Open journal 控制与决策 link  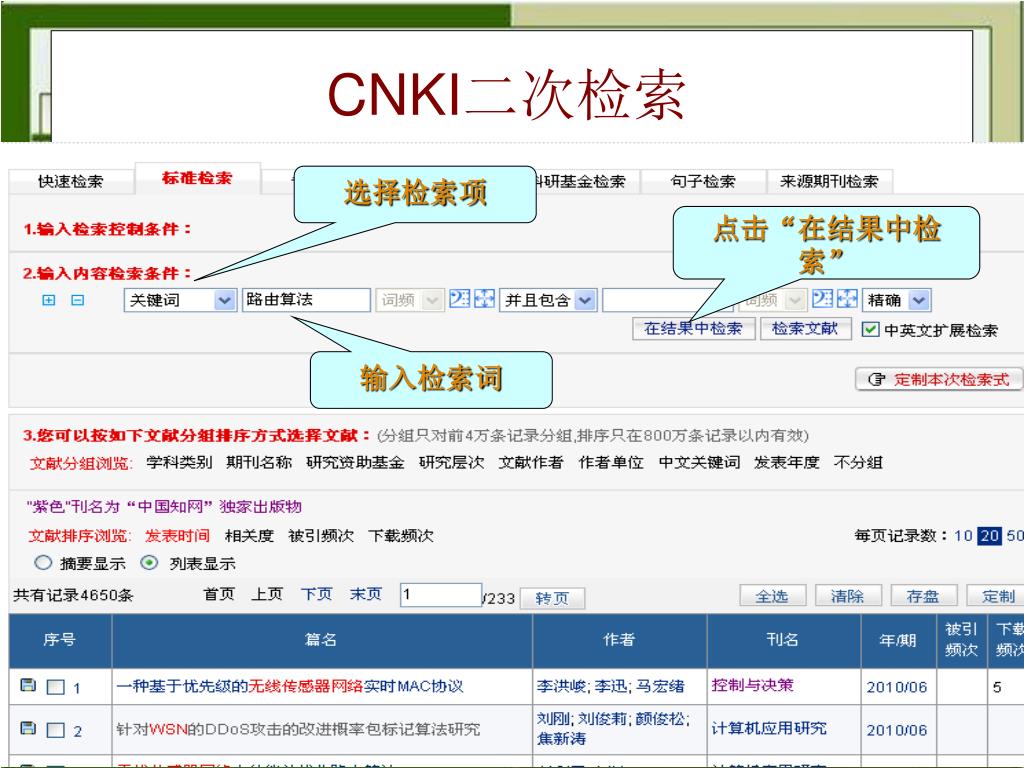click(753, 685)
